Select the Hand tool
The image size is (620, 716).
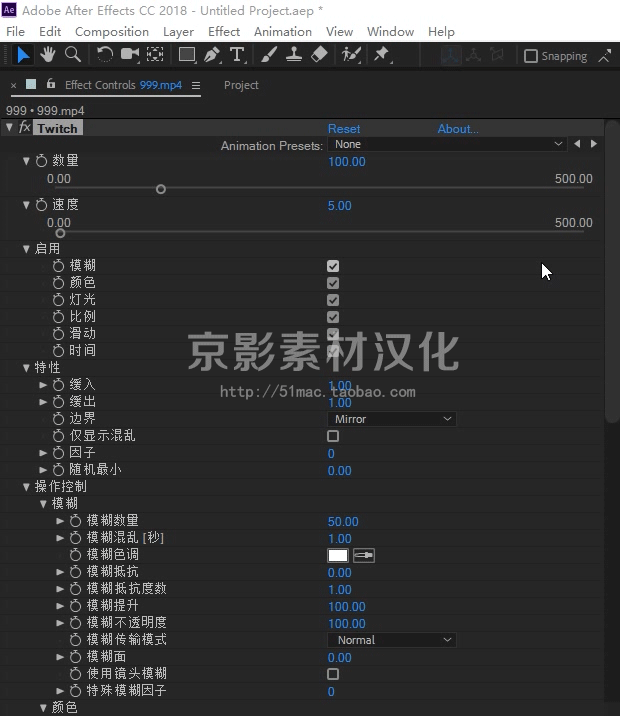tap(47, 55)
